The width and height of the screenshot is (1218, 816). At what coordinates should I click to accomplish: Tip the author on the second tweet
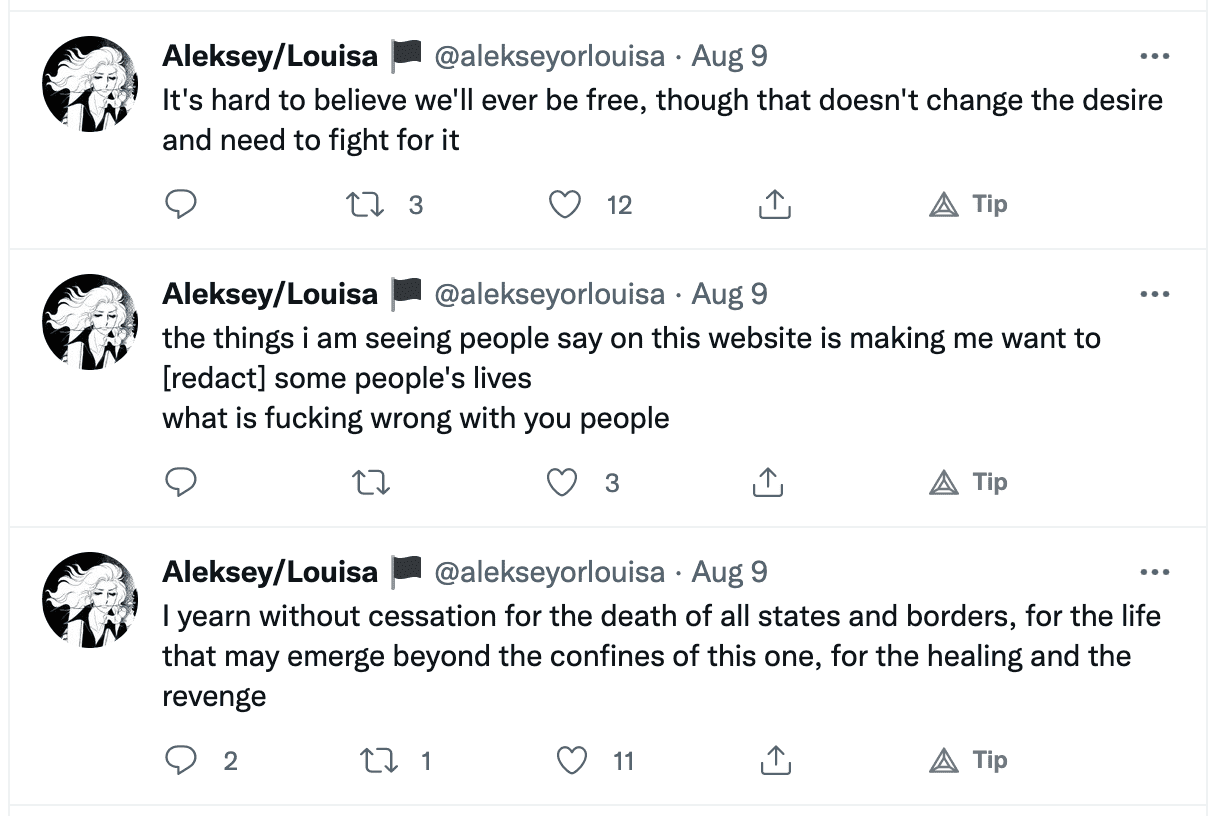pyautogui.click(x=968, y=483)
